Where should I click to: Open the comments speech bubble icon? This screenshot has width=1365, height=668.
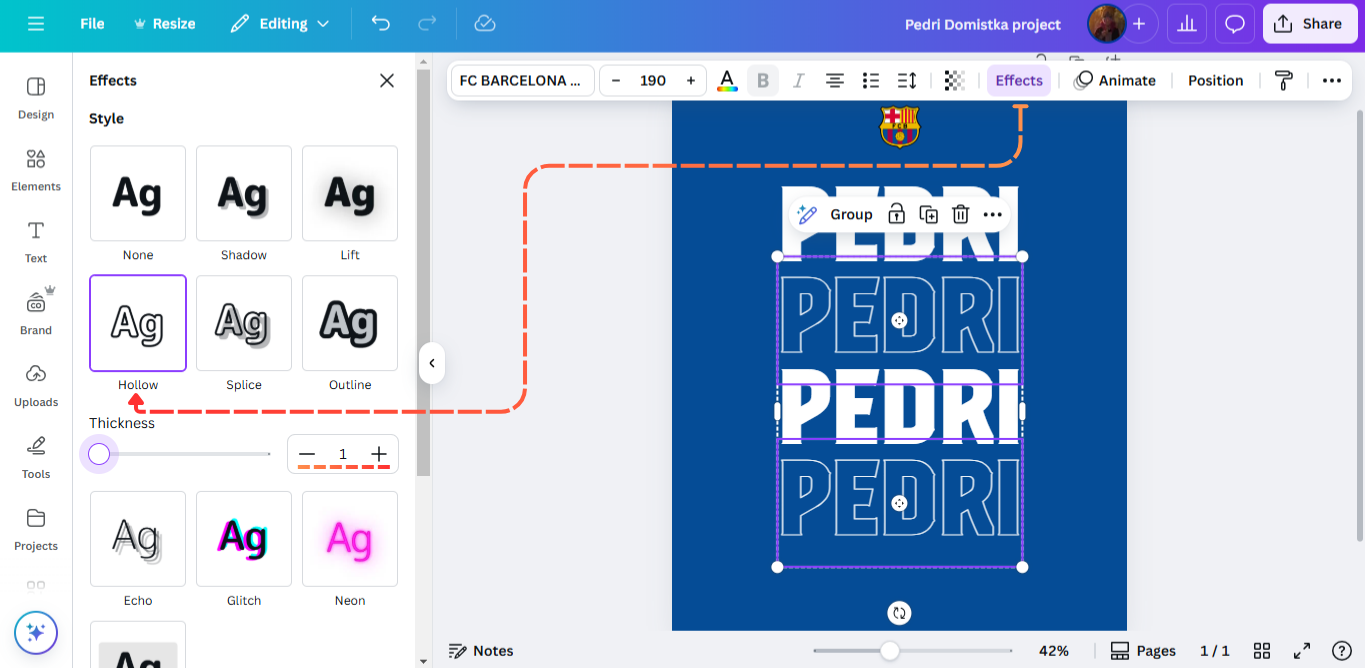(x=1235, y=23)
